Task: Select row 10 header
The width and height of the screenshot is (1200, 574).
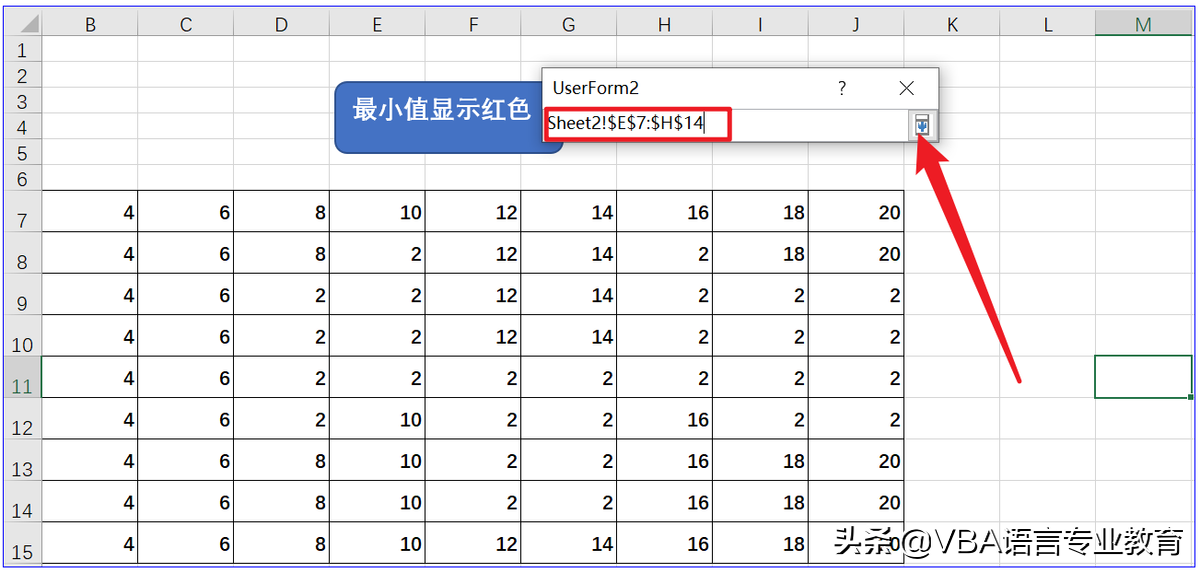Action: point(22,336)
